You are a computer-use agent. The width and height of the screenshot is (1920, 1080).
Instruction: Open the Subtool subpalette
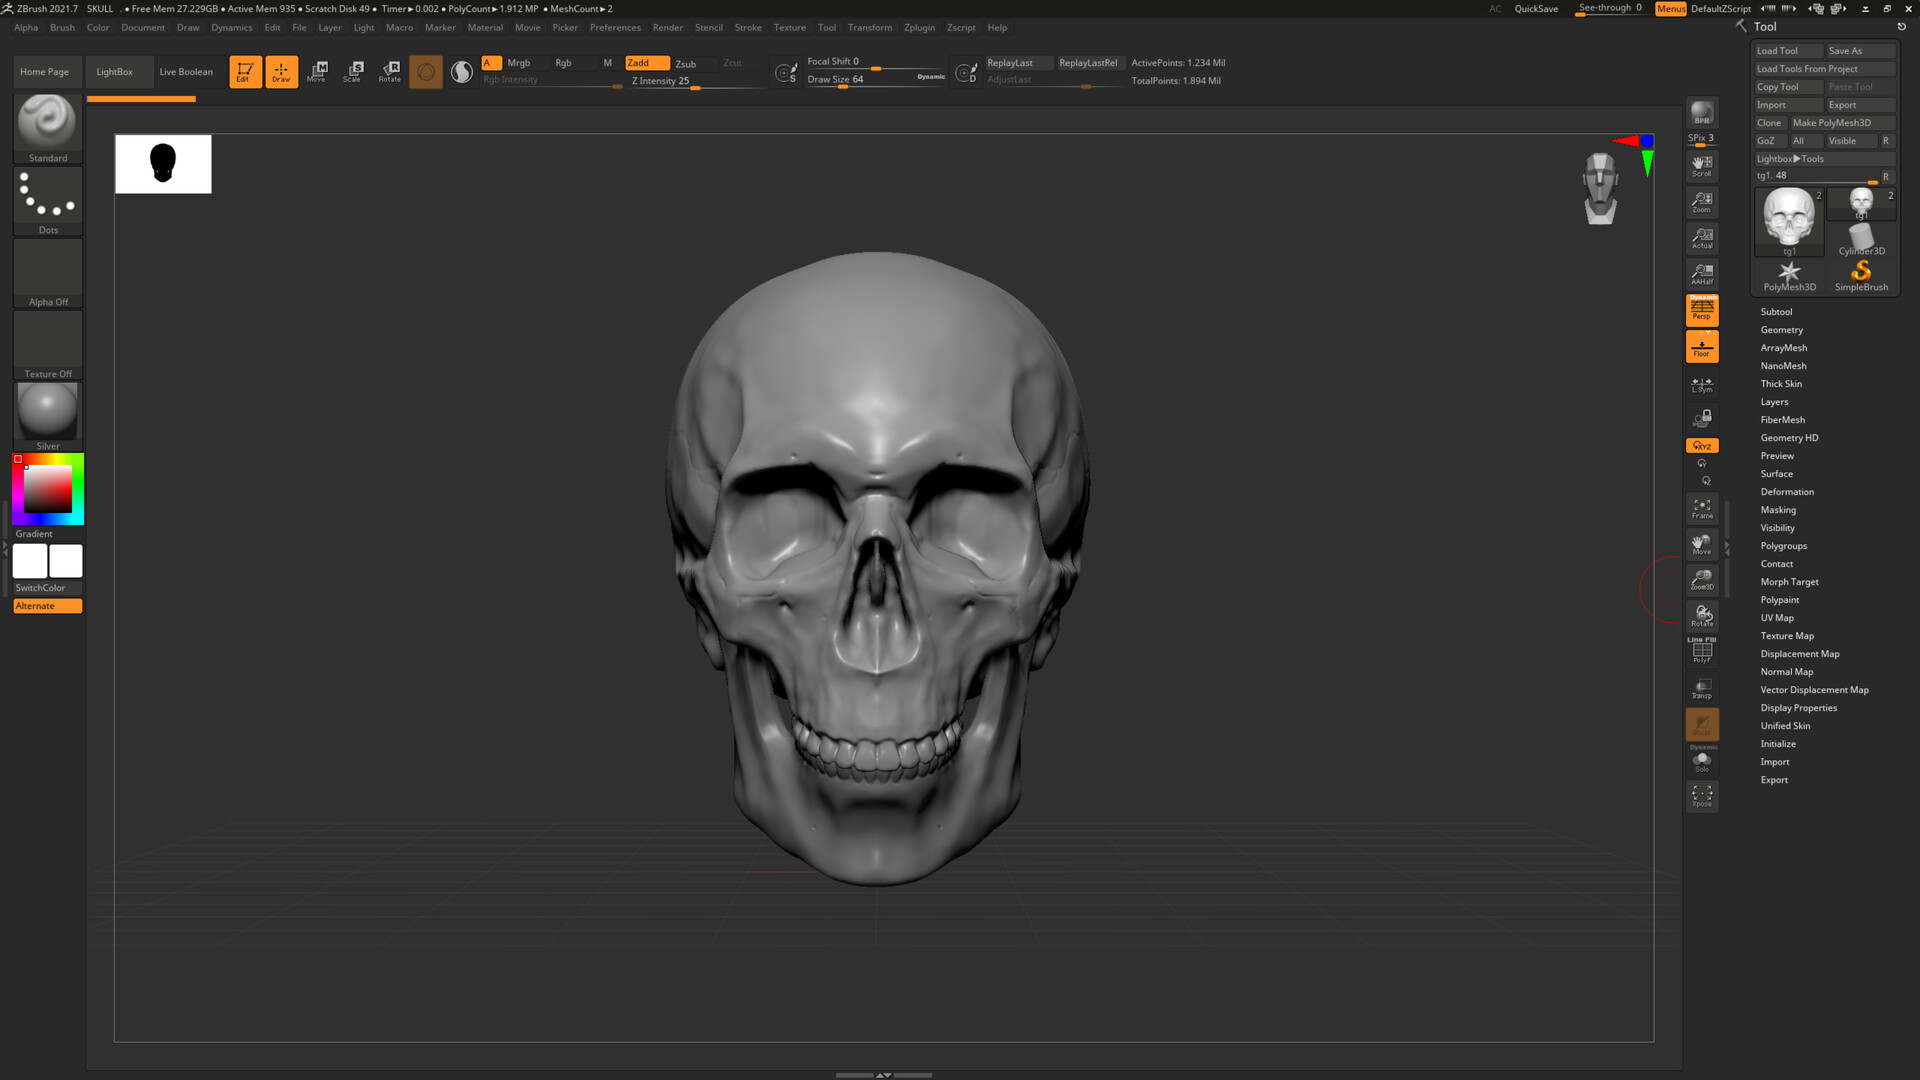tap(1776, 311)
